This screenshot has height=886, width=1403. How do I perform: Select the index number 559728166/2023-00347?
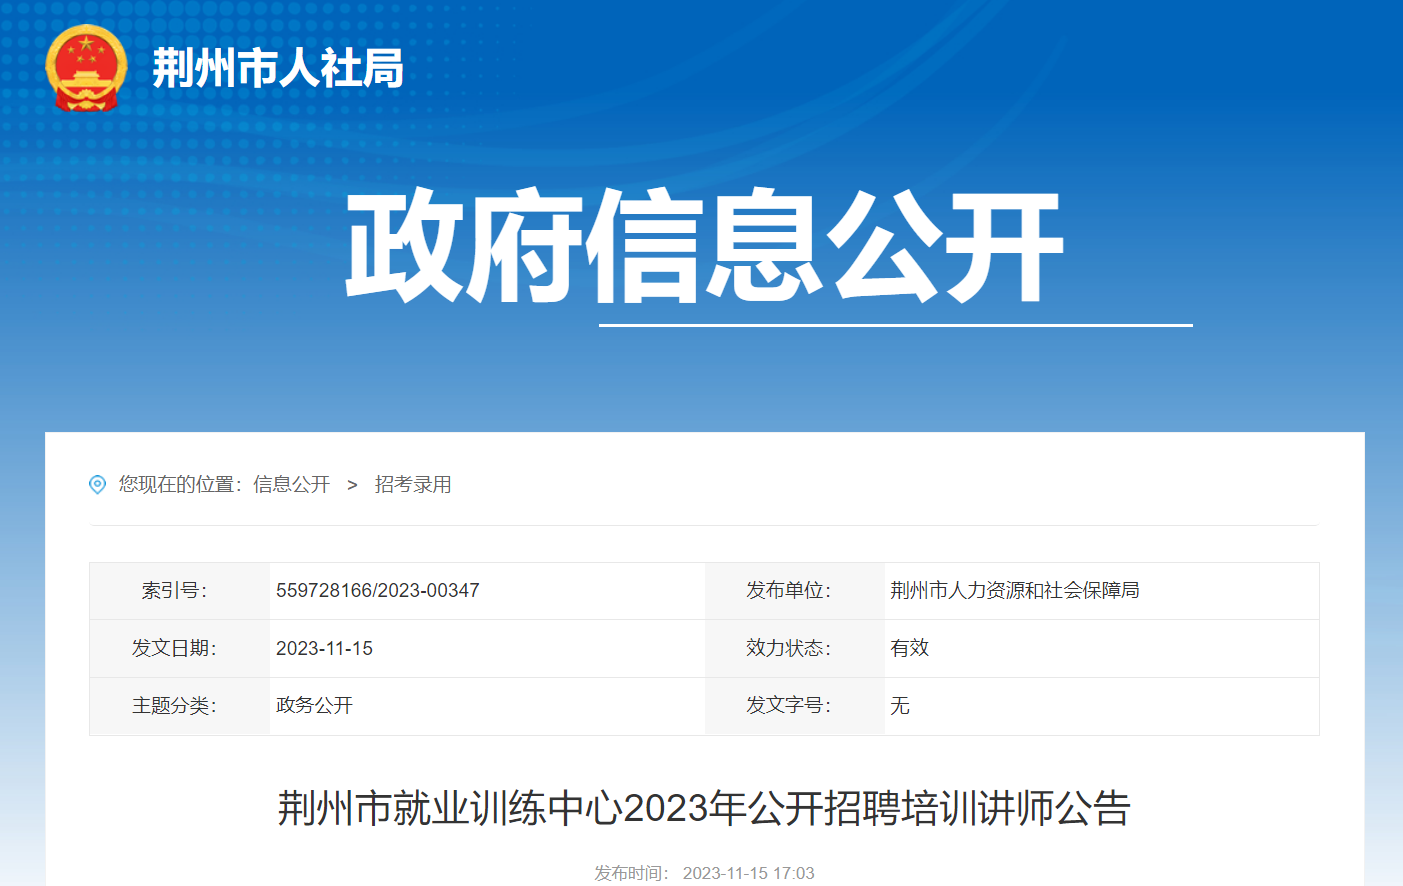coord(377,591)
